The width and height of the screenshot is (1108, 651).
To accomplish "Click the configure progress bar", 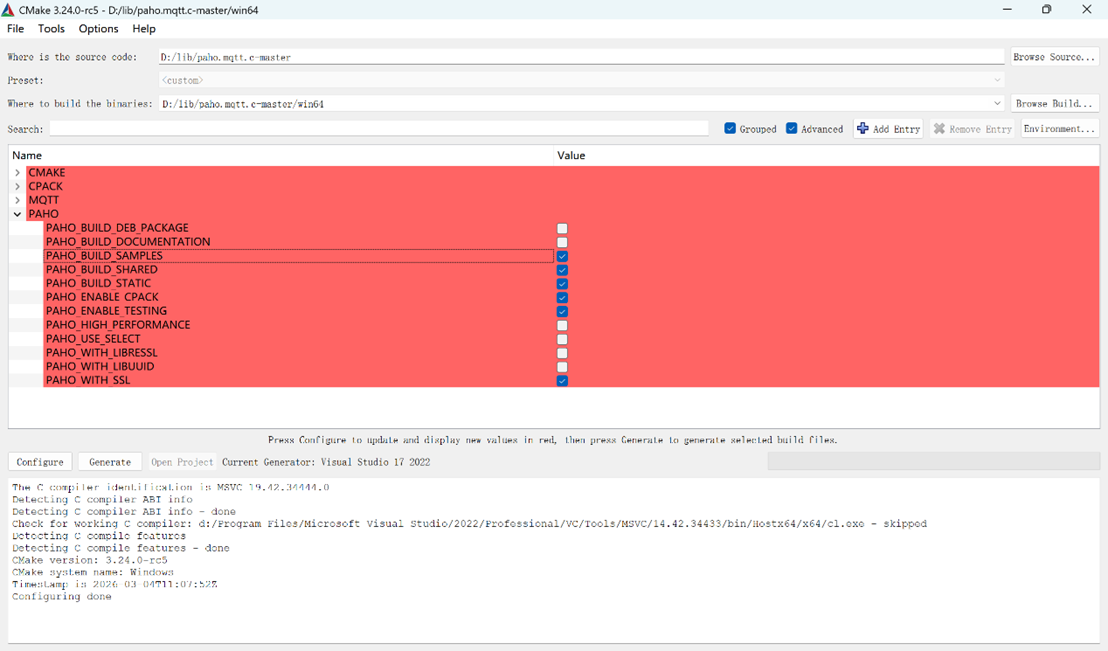I will pyautogui.click(x=933, y=462).
